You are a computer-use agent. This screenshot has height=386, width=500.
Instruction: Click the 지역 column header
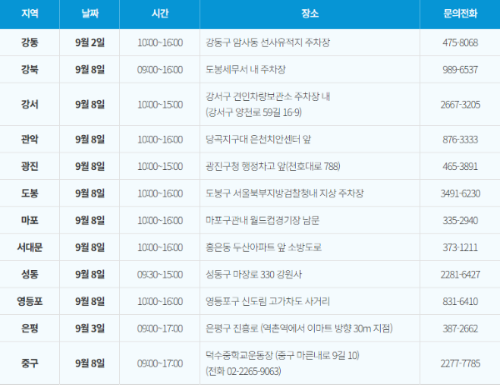tap(30, 13)
